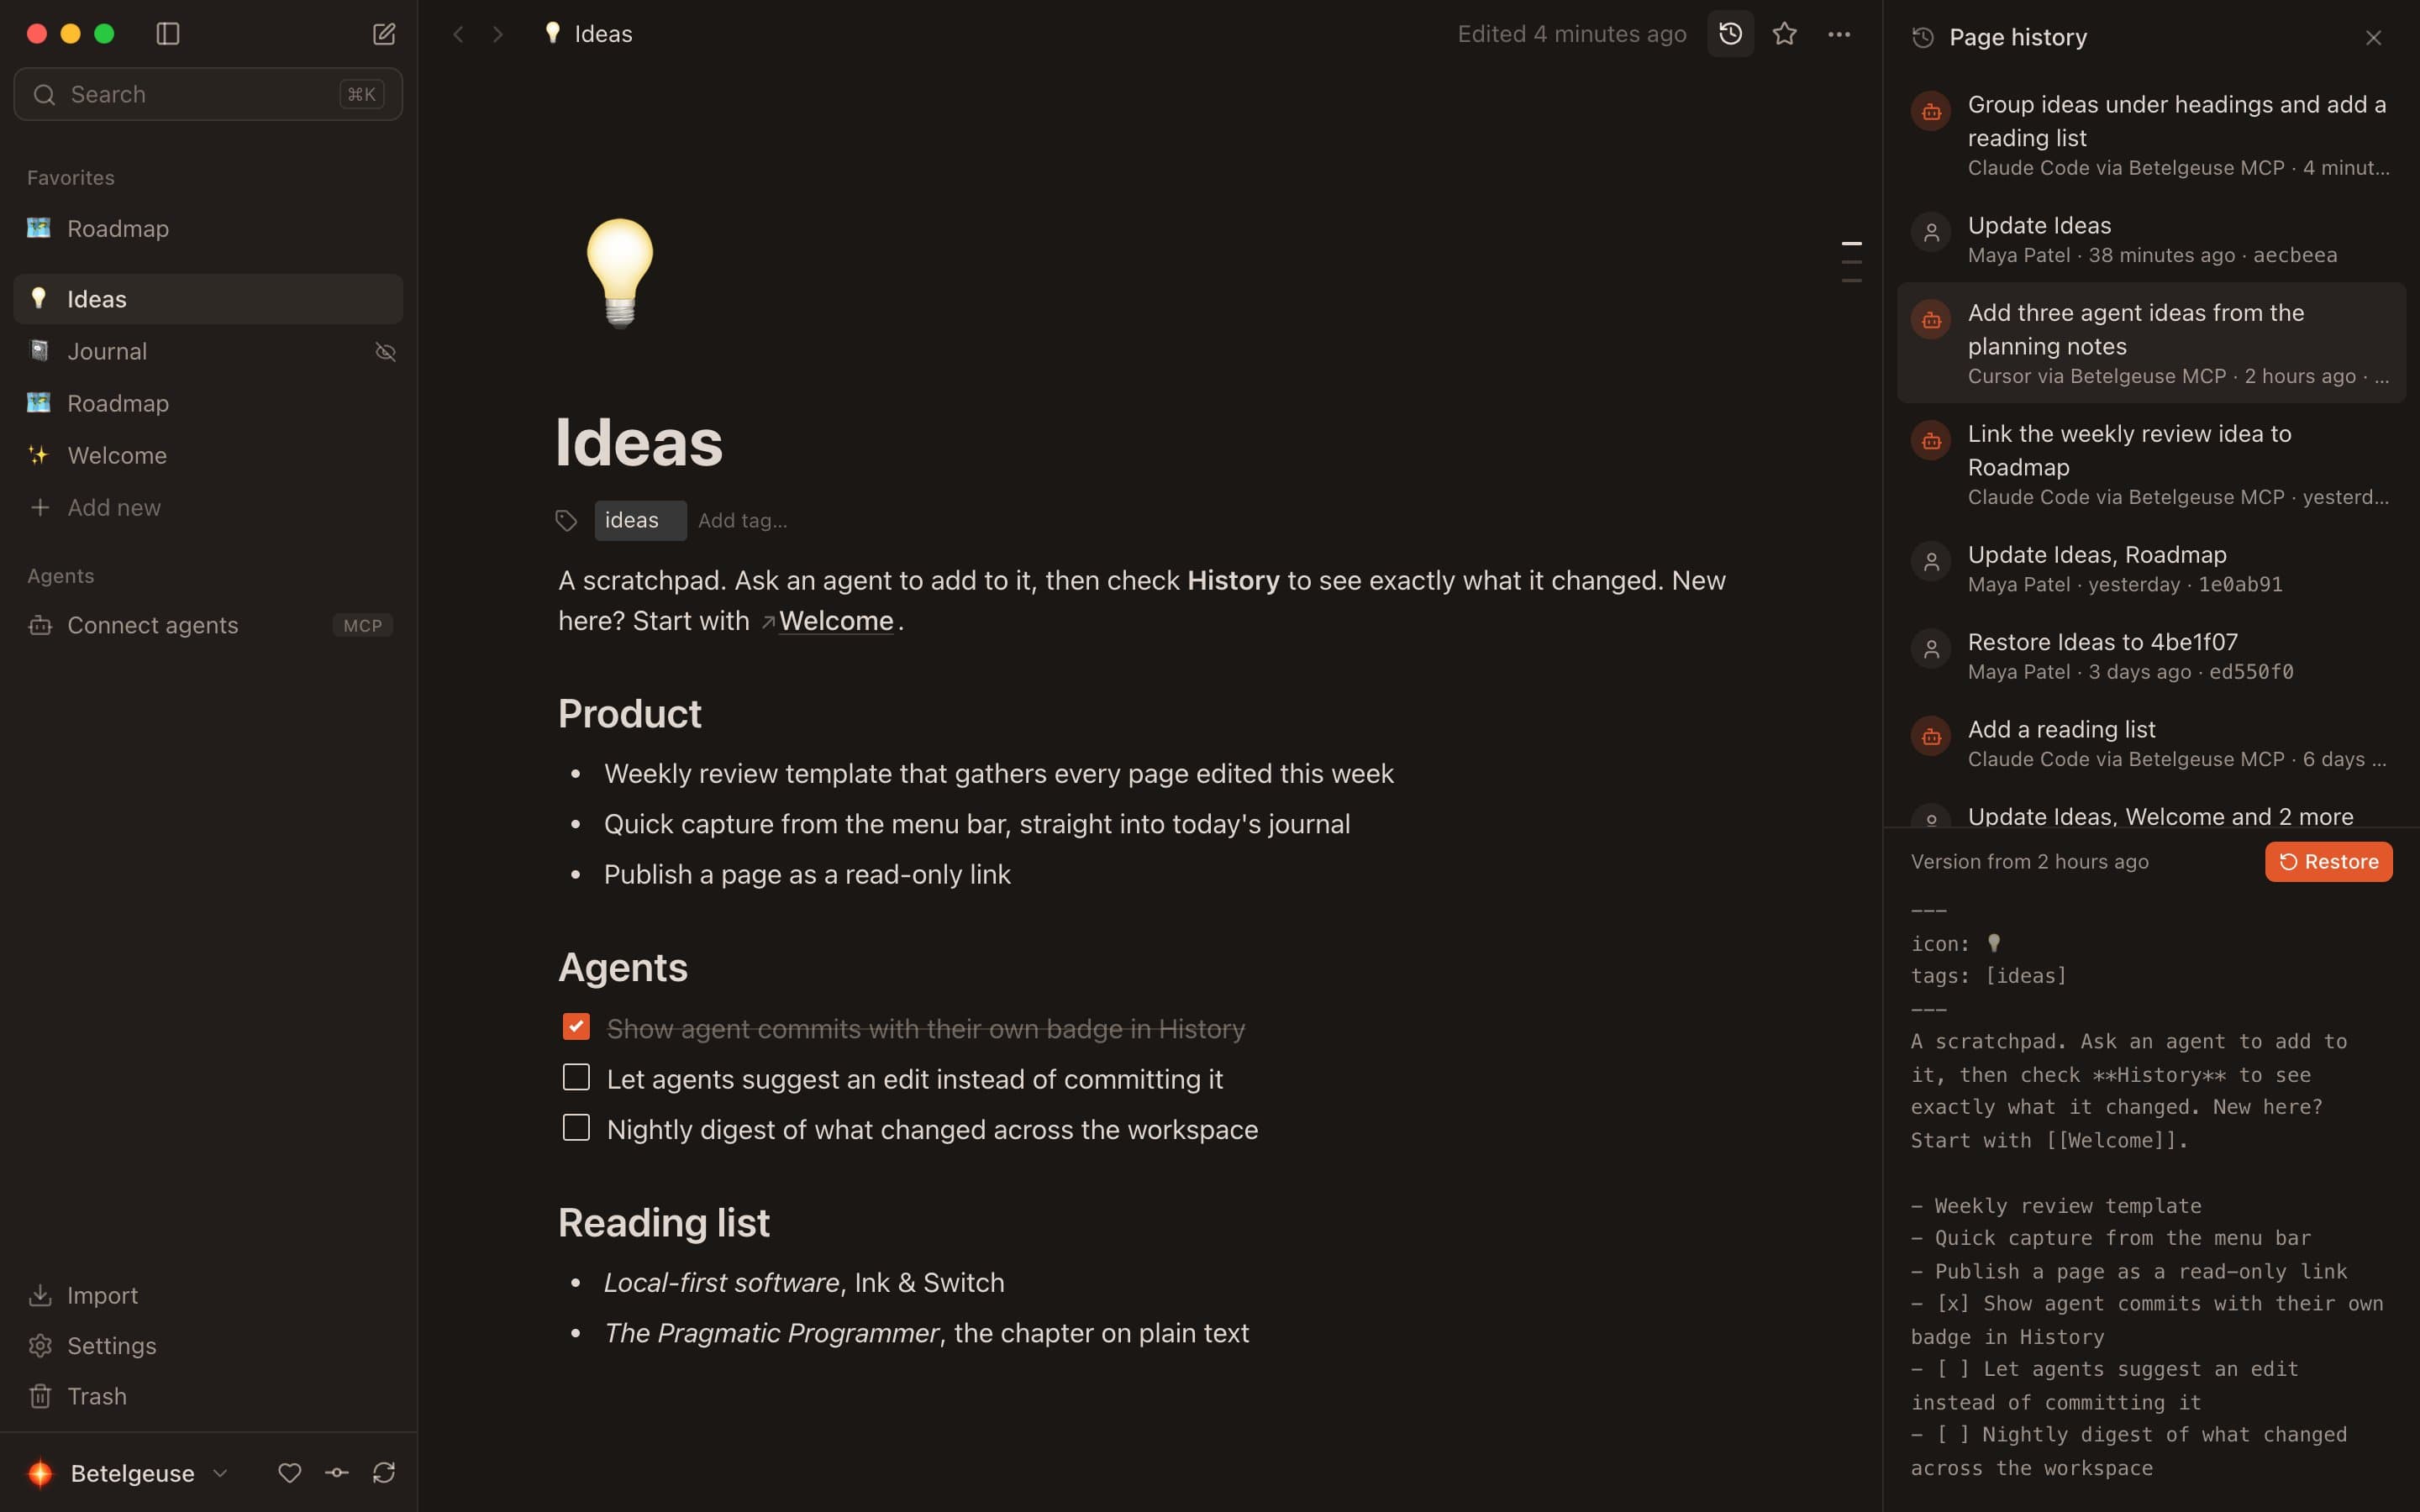
Task: Check the Let agents suggest an edit box
Action: (x=576, y=1077)
